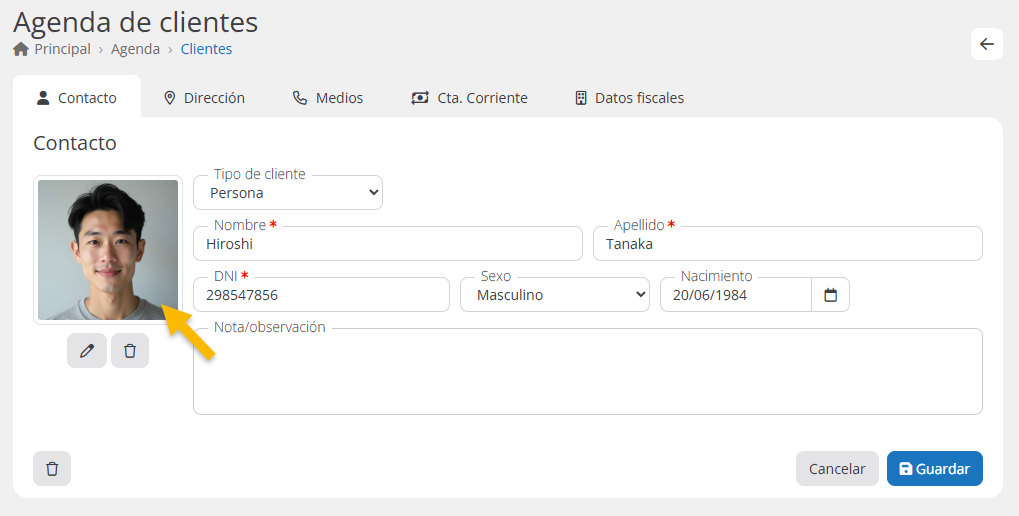
Task: Click the Agenda breadcrumb link
Action: [x=135, y=49]
